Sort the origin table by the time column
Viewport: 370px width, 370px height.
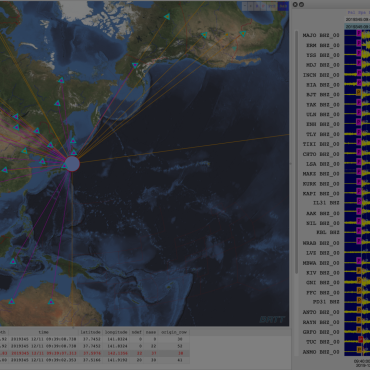[44, 332]
